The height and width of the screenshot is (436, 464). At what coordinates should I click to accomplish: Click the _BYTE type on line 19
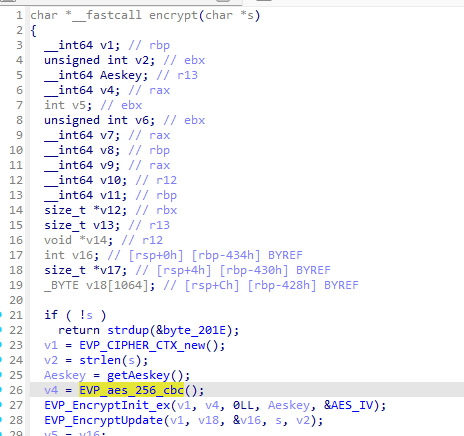coord(61,285)
